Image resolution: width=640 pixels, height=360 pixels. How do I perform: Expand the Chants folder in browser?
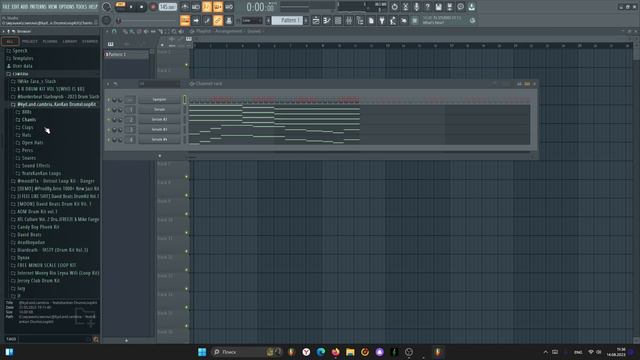(x=29, y=120)
